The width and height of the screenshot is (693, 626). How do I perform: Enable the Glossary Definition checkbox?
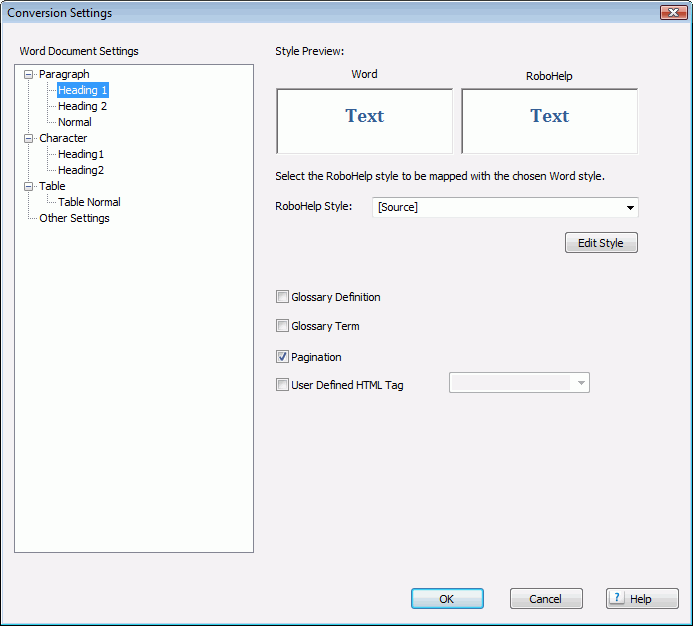(282, 297)
